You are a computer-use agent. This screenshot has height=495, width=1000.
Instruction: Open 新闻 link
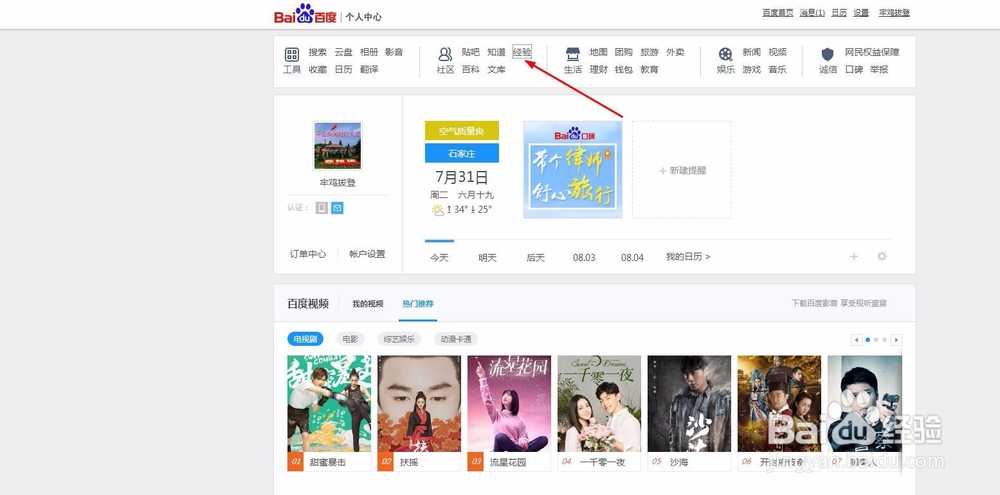click(x=751, y=52)
